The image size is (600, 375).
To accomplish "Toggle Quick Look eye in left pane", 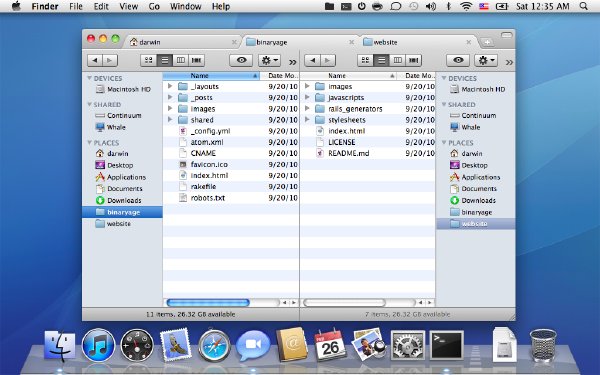I will pos(241,60).
